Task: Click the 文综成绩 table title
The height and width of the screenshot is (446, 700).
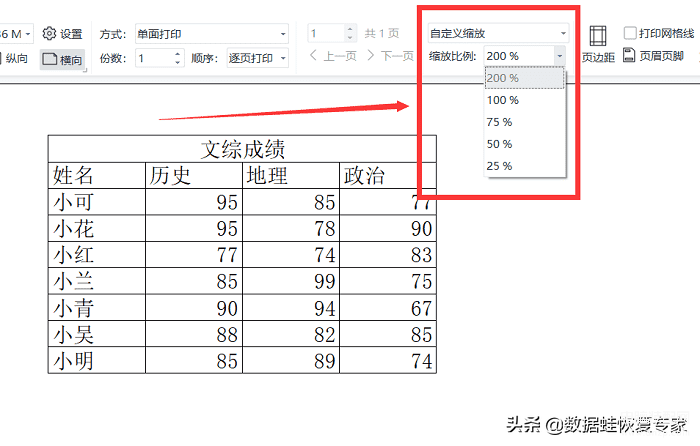Action: tap(242, 149)
